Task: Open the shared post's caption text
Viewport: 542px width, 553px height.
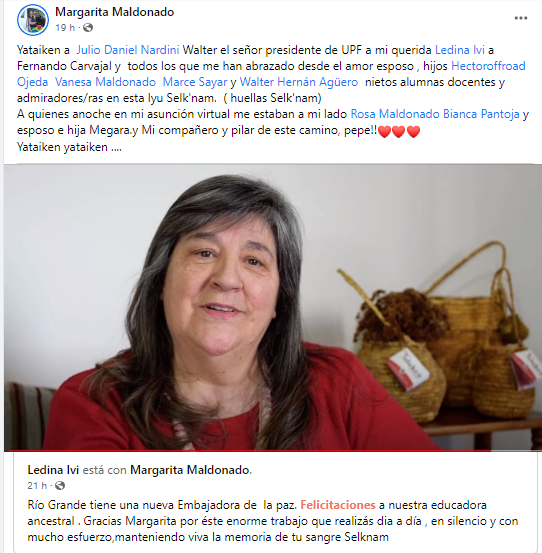Action: (273, 521)
